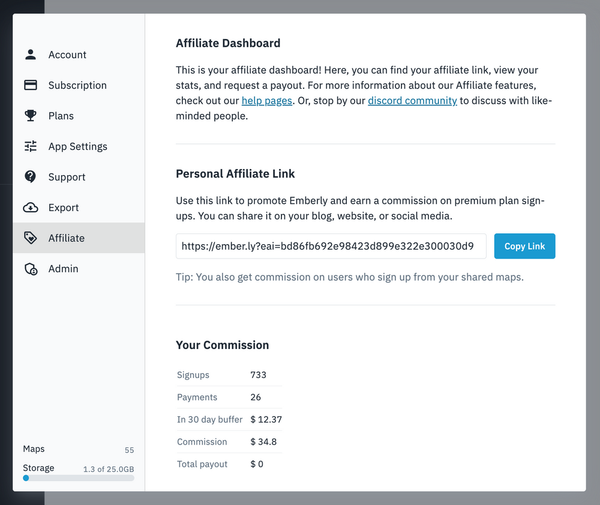Click the Subscription credit card icon
Screen dimensions: 600x505
(x=30, y=86)
